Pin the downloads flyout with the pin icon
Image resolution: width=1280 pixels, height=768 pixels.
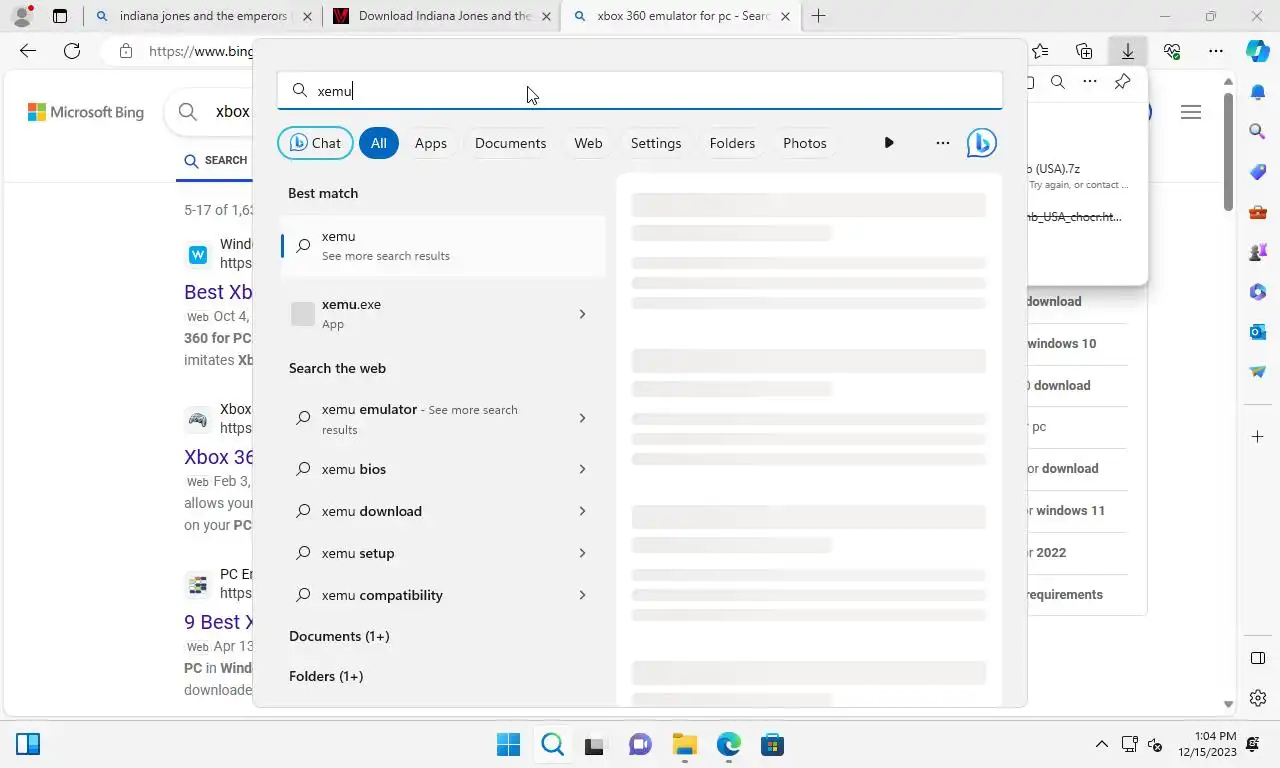click(x=1122, y=82)
